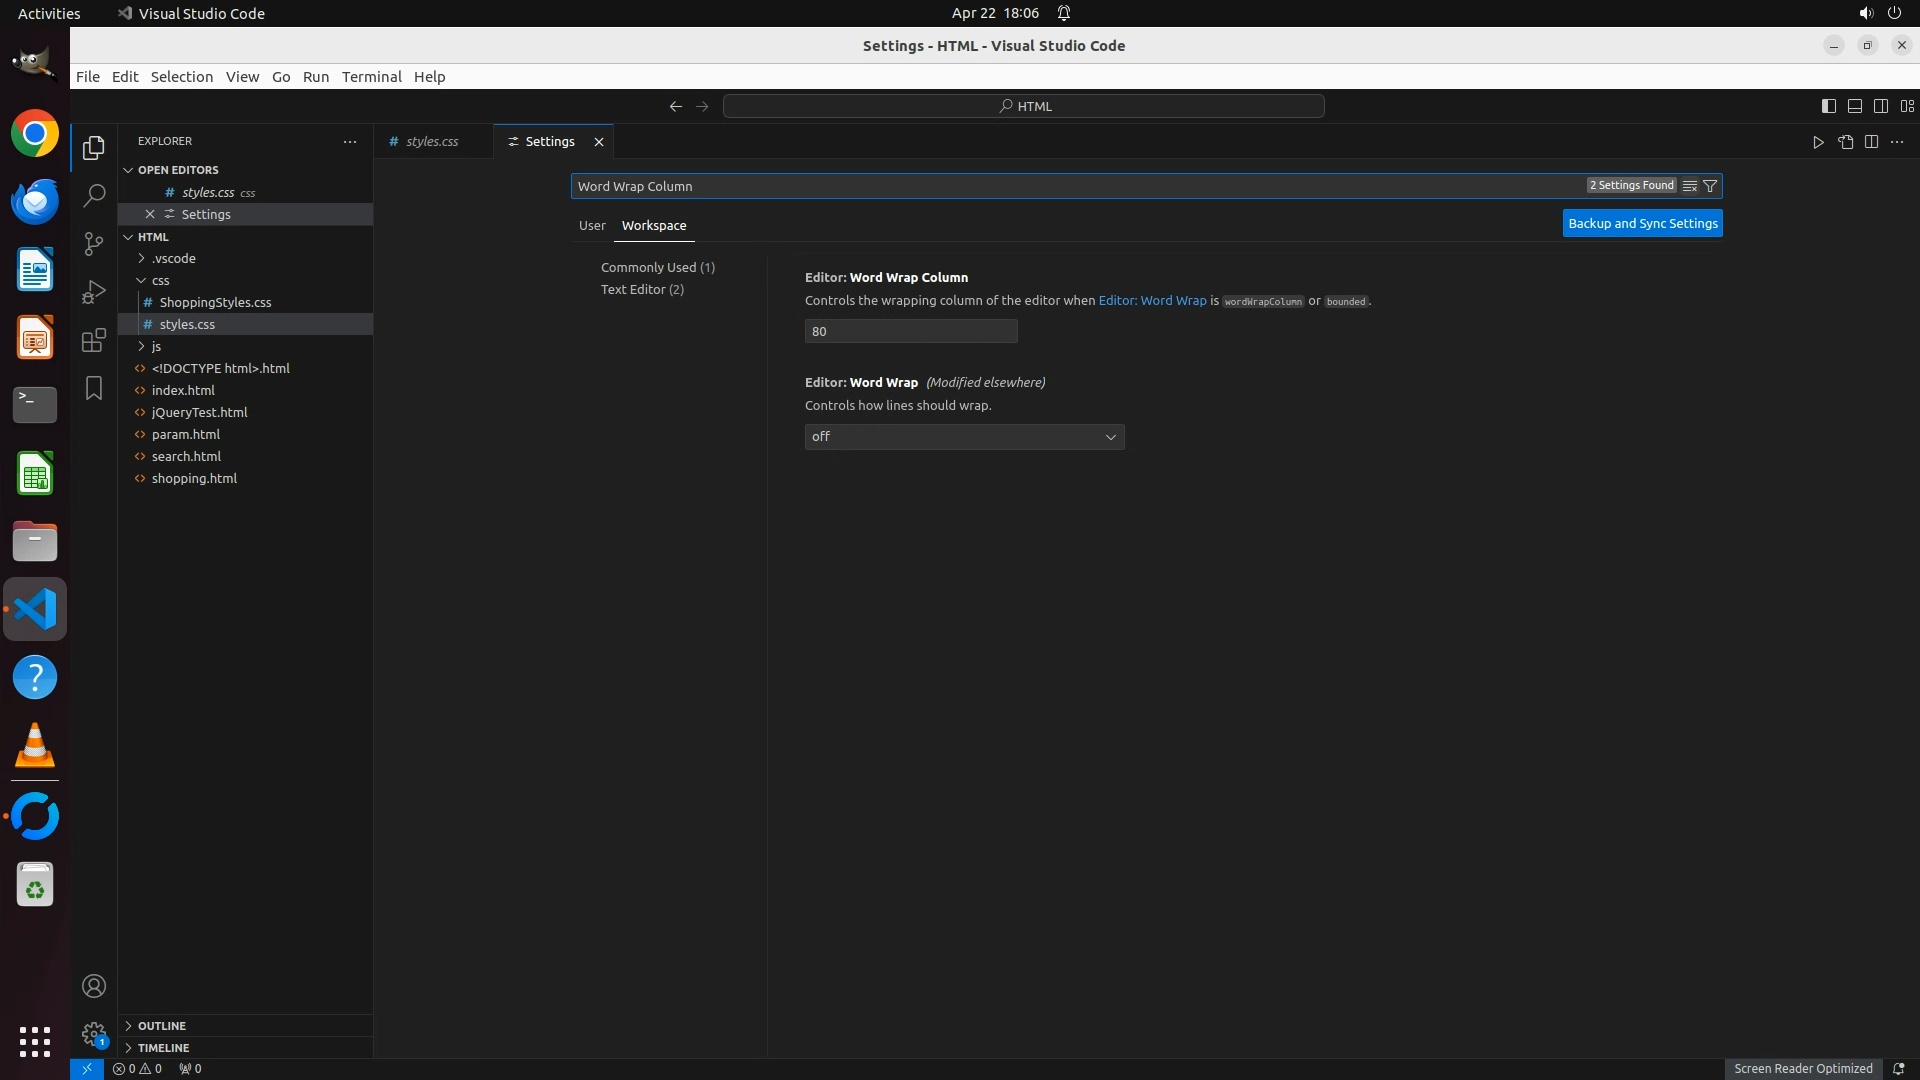Open Source Control view
Screen dimensions: 1920x1080
pyautogui.click(x=94, y=244)
